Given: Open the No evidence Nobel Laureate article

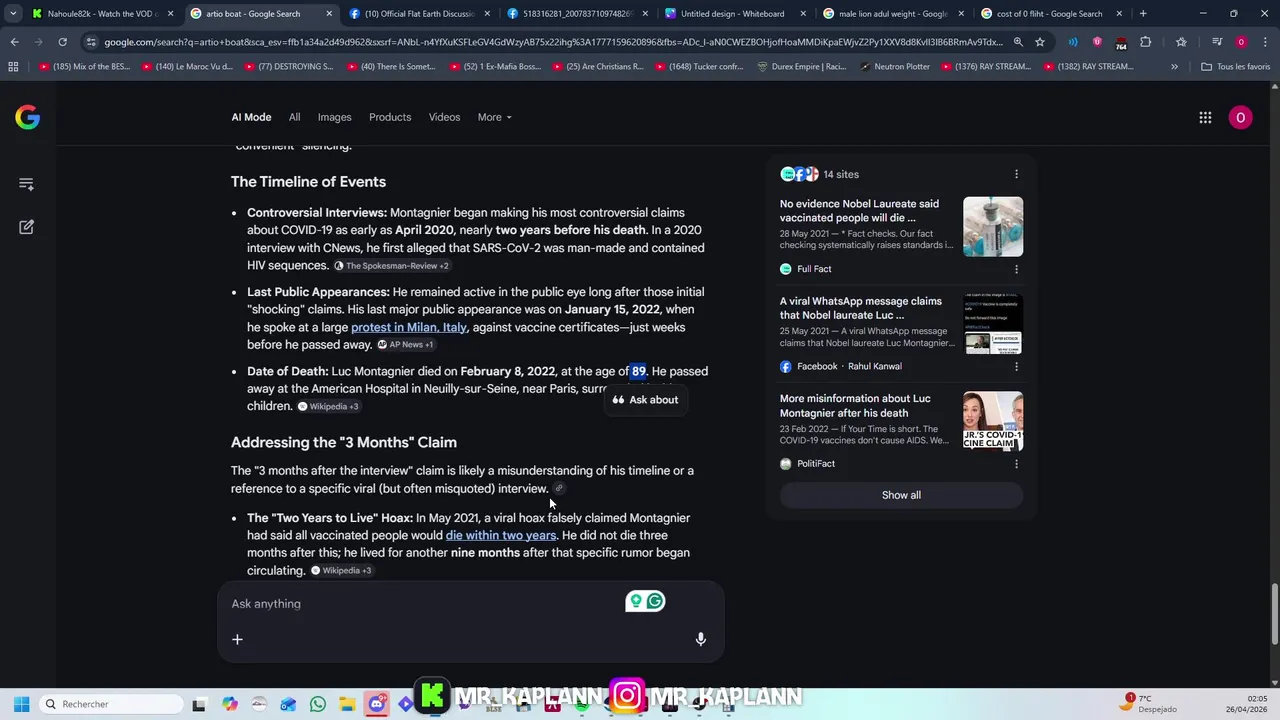Looking at the screenshot, I should [x=859, y=211].
